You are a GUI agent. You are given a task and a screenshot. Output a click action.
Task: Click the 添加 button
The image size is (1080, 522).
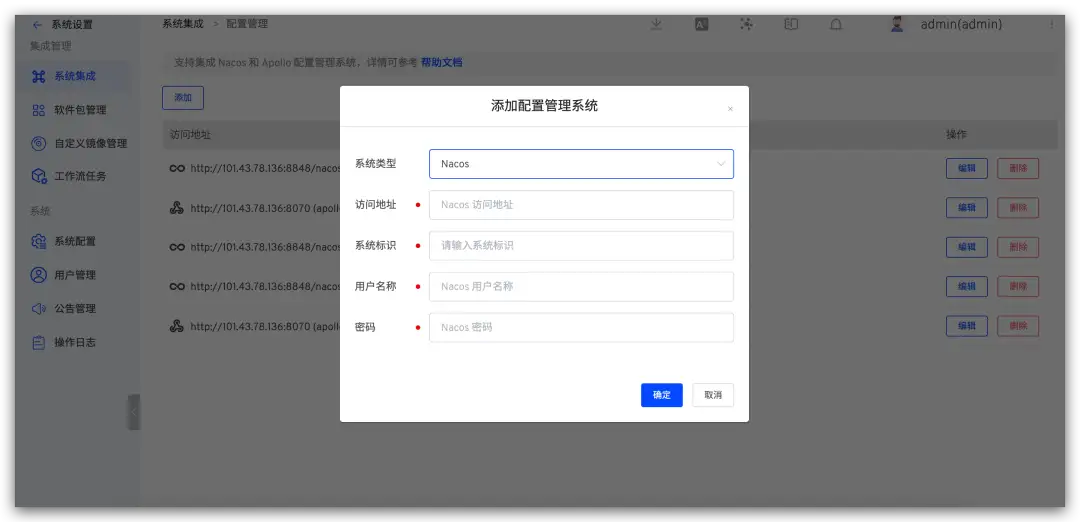click(x=183, y=98)
